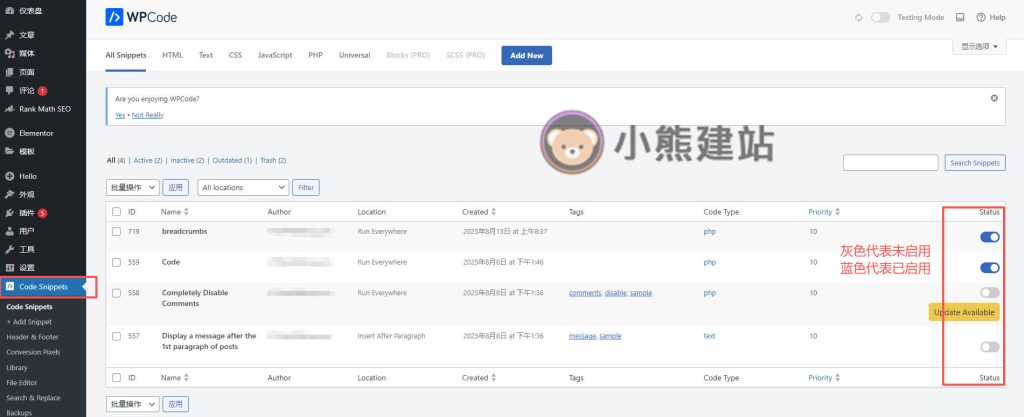Focus the search snippets input field
Screen dimensions: 1024x417
click(x=890, y=163)
